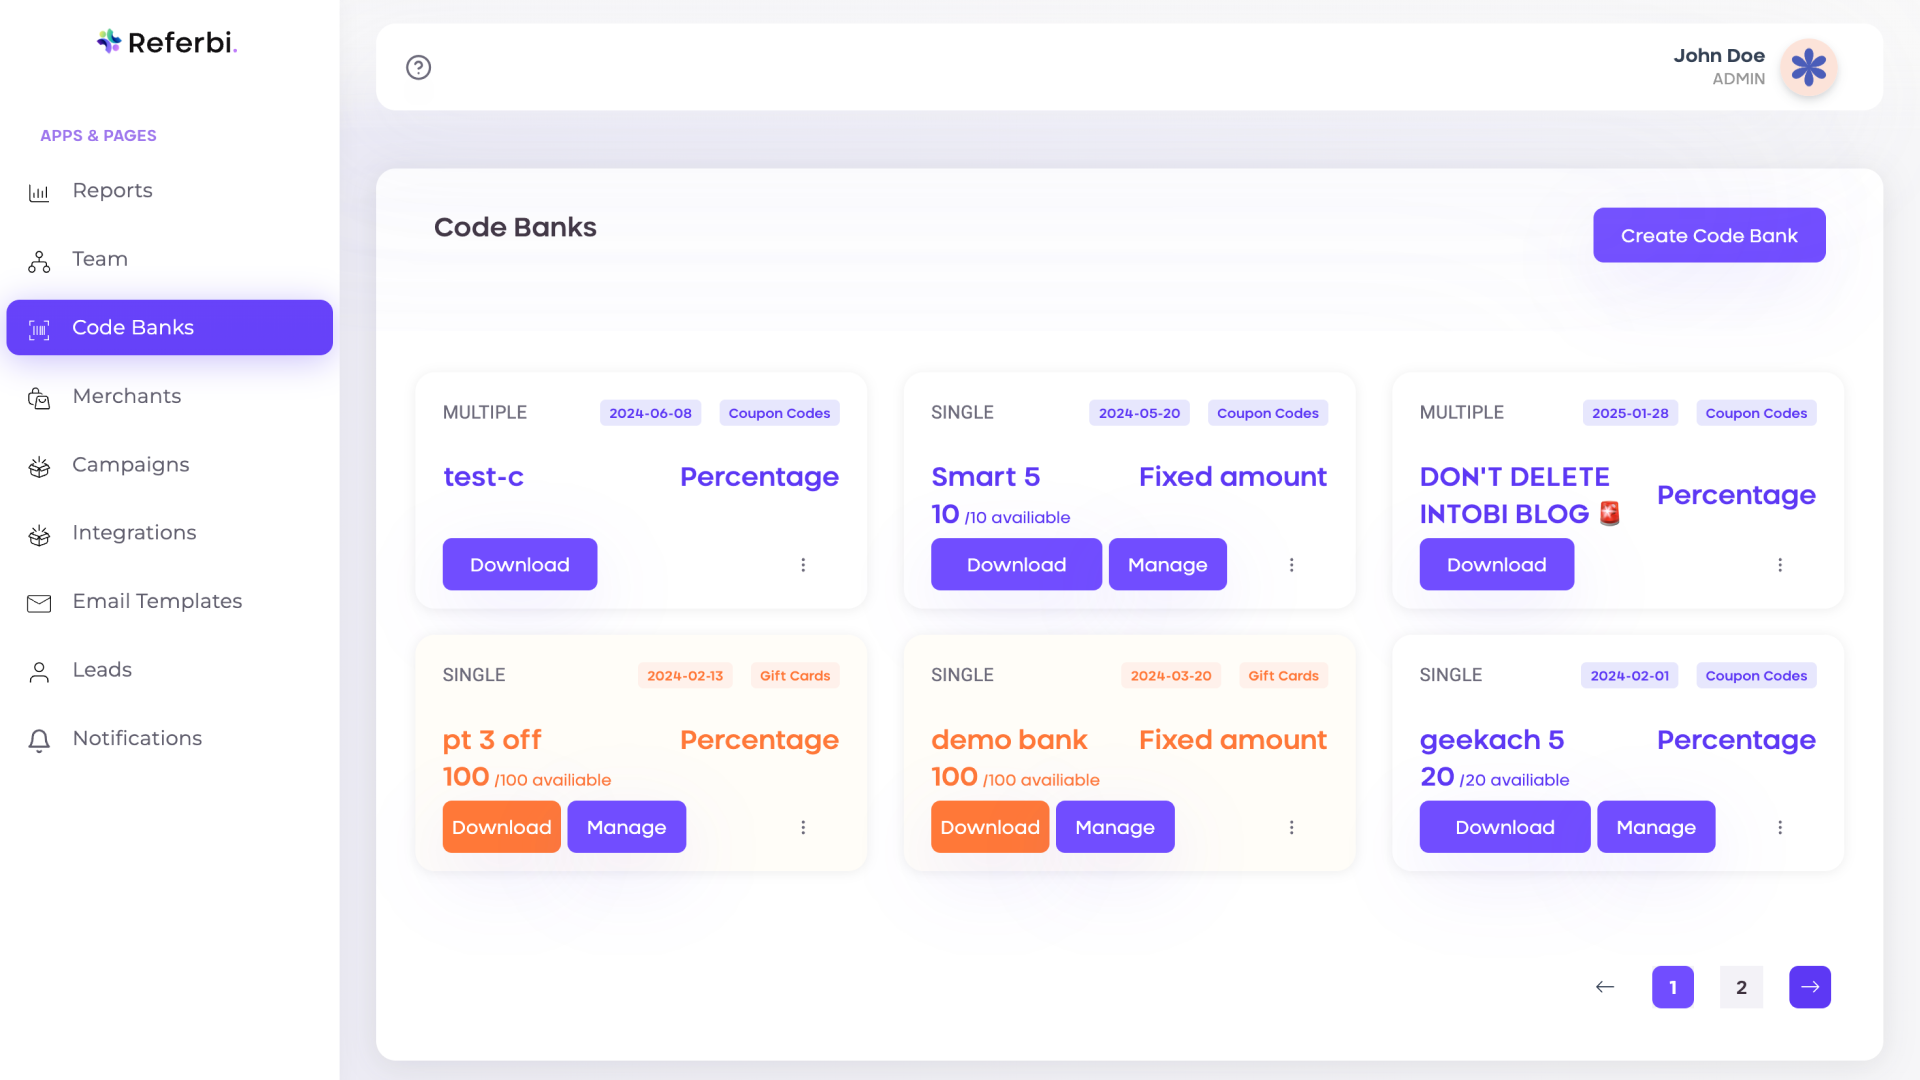Navigate to Team section
This screenshot has width=1920, height=1080.
click(x=100, y=258)
